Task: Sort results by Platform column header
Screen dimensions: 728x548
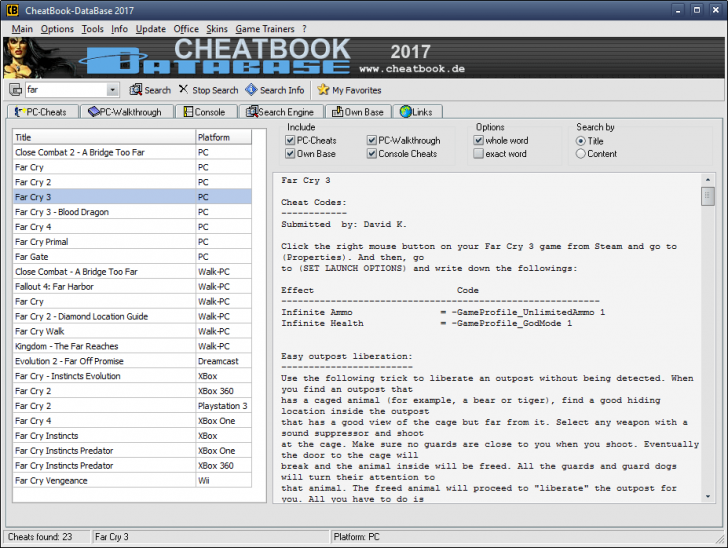Action: click(x=223, y=137)
